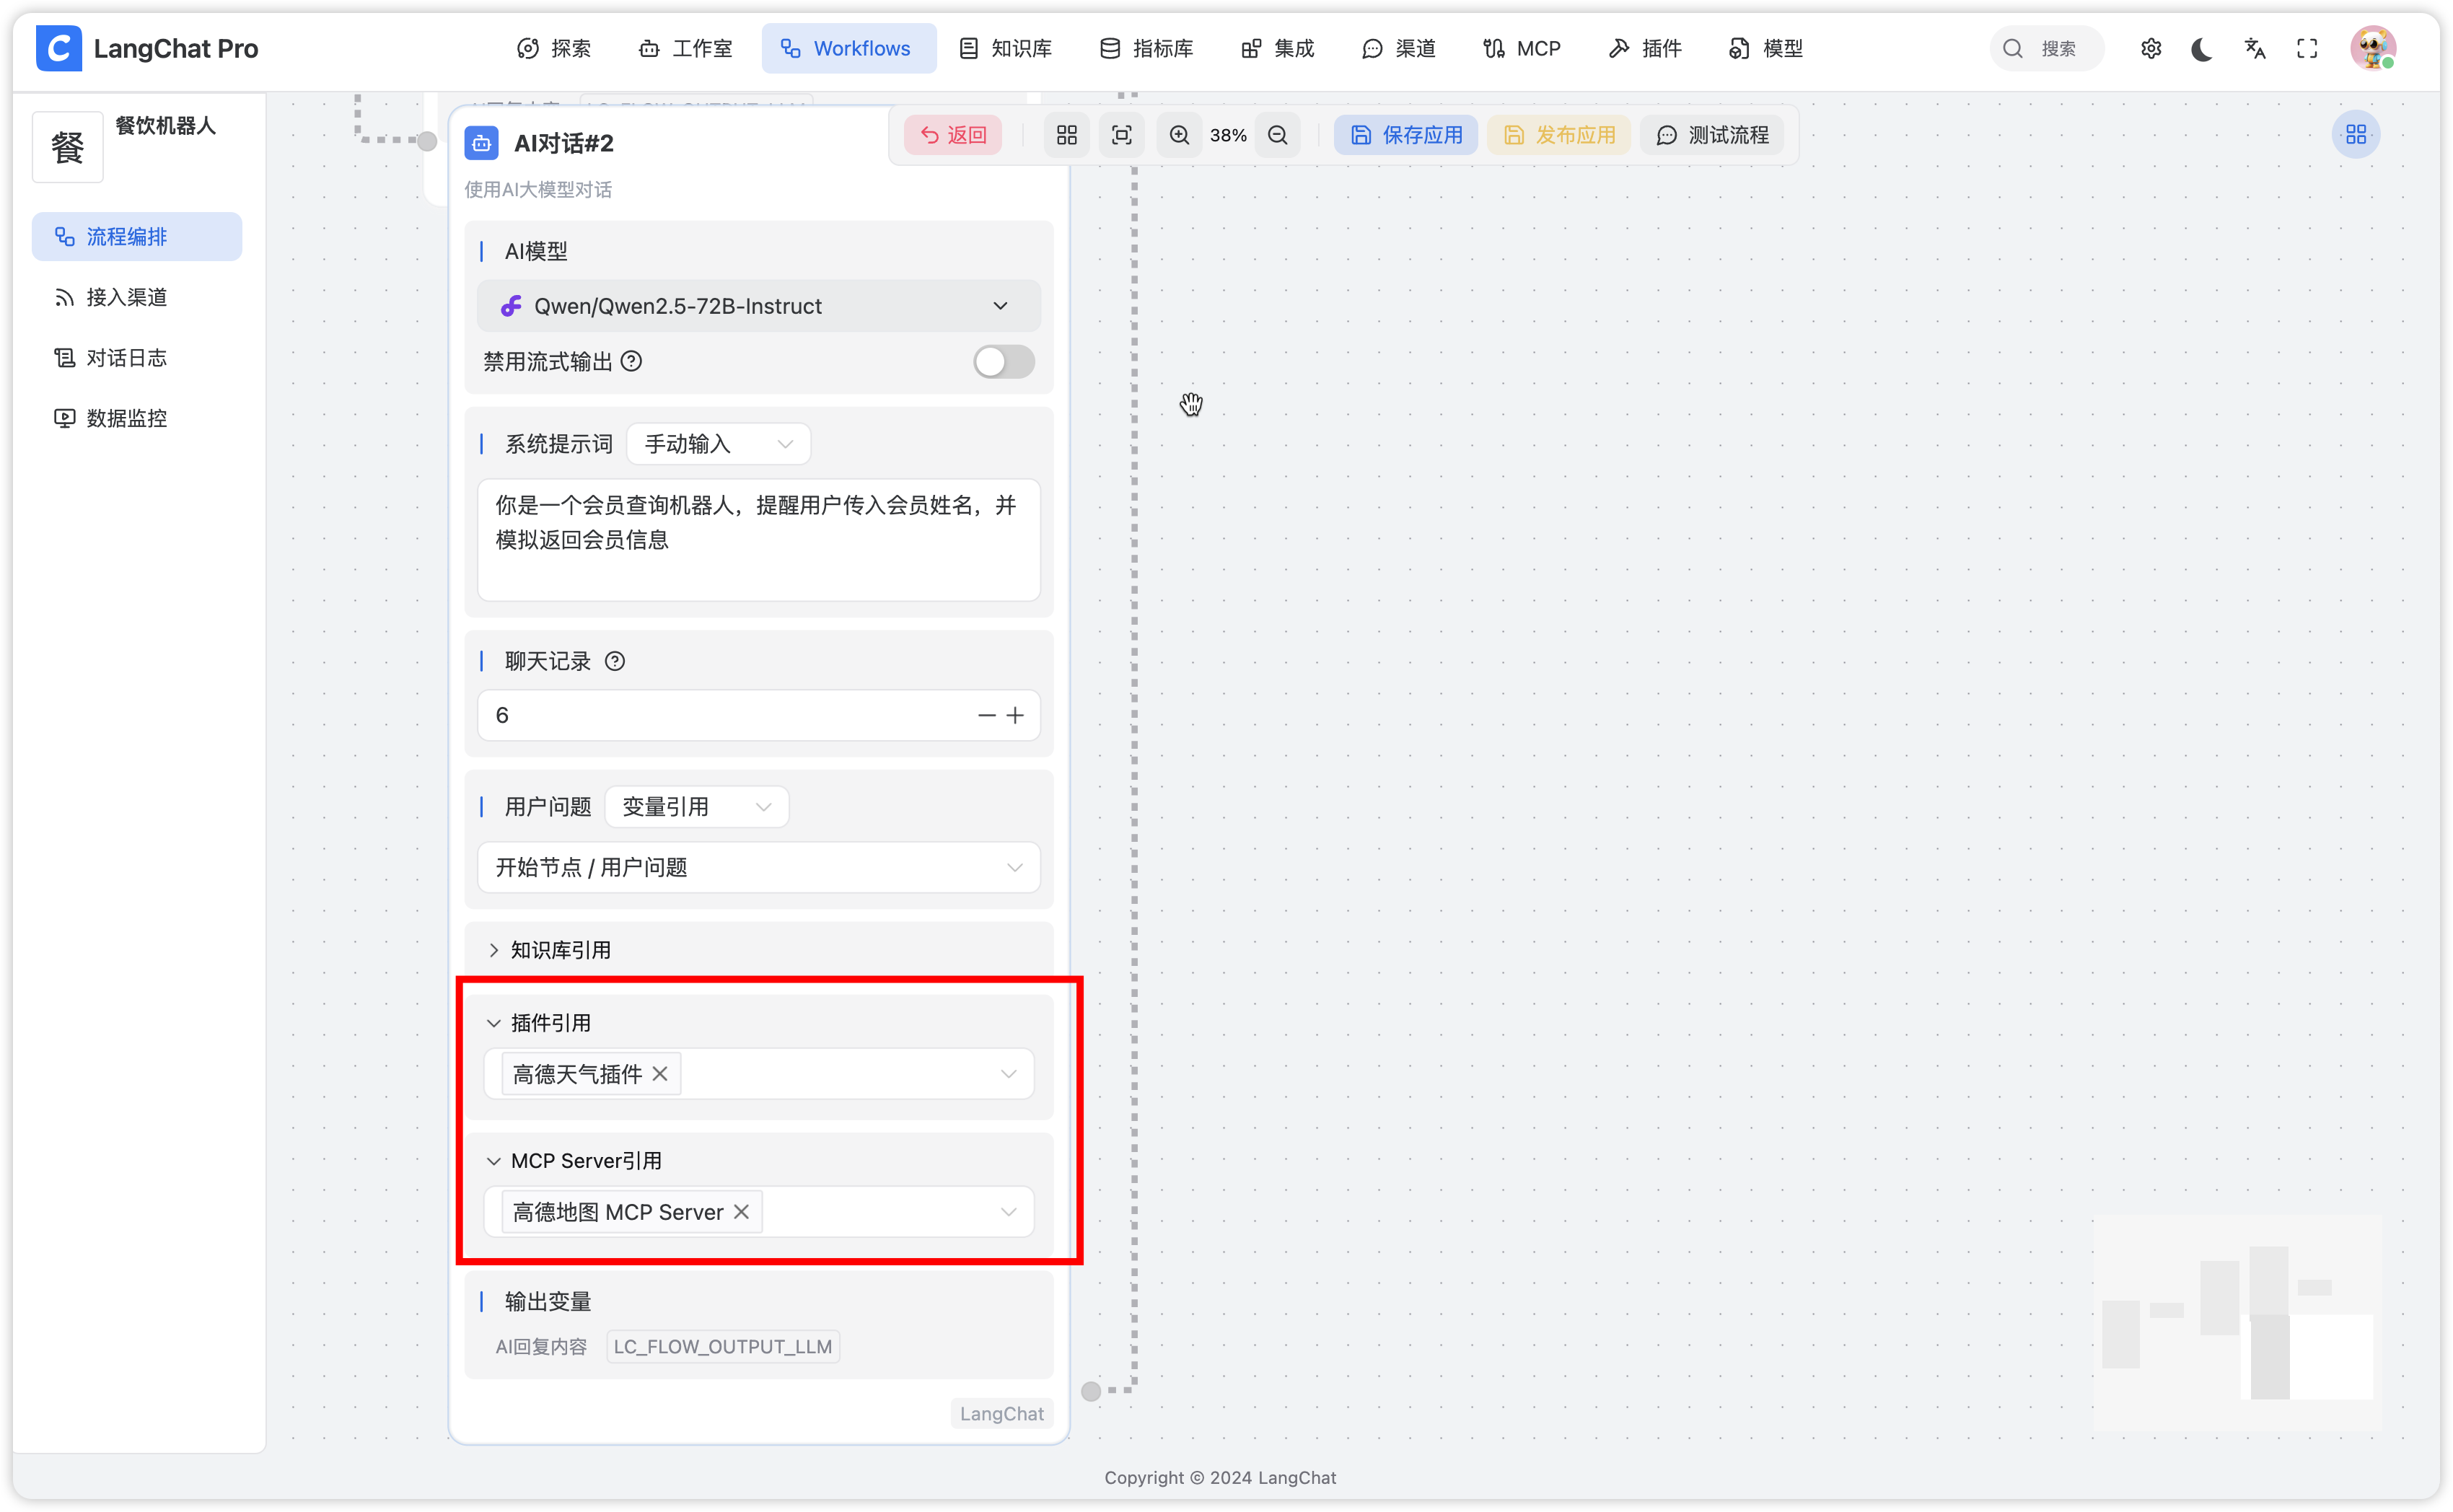Click the zoom out magnifier icon

pos(1277,135)
